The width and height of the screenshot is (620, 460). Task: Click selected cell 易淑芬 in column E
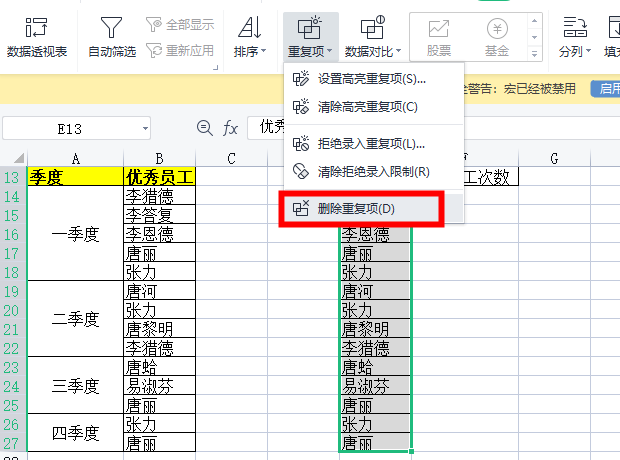[x=375, y=385]
